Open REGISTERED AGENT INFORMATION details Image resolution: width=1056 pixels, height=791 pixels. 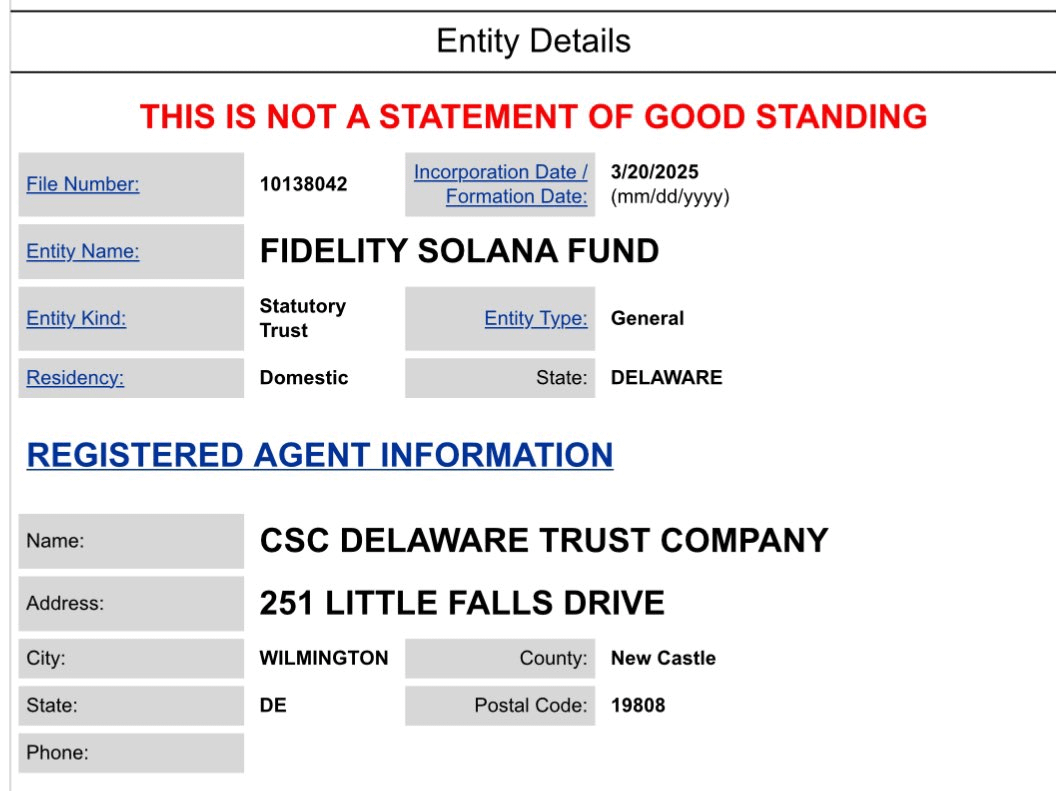320,454
